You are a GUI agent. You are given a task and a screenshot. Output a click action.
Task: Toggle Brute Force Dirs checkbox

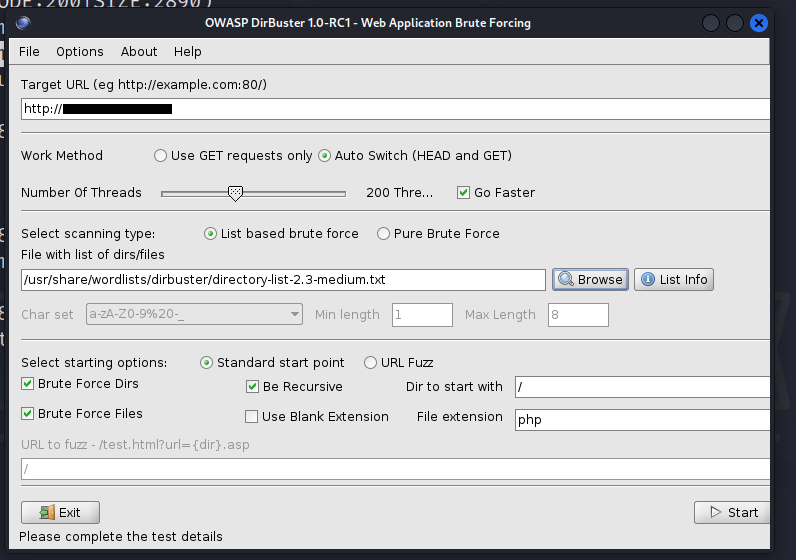(28, 384)
